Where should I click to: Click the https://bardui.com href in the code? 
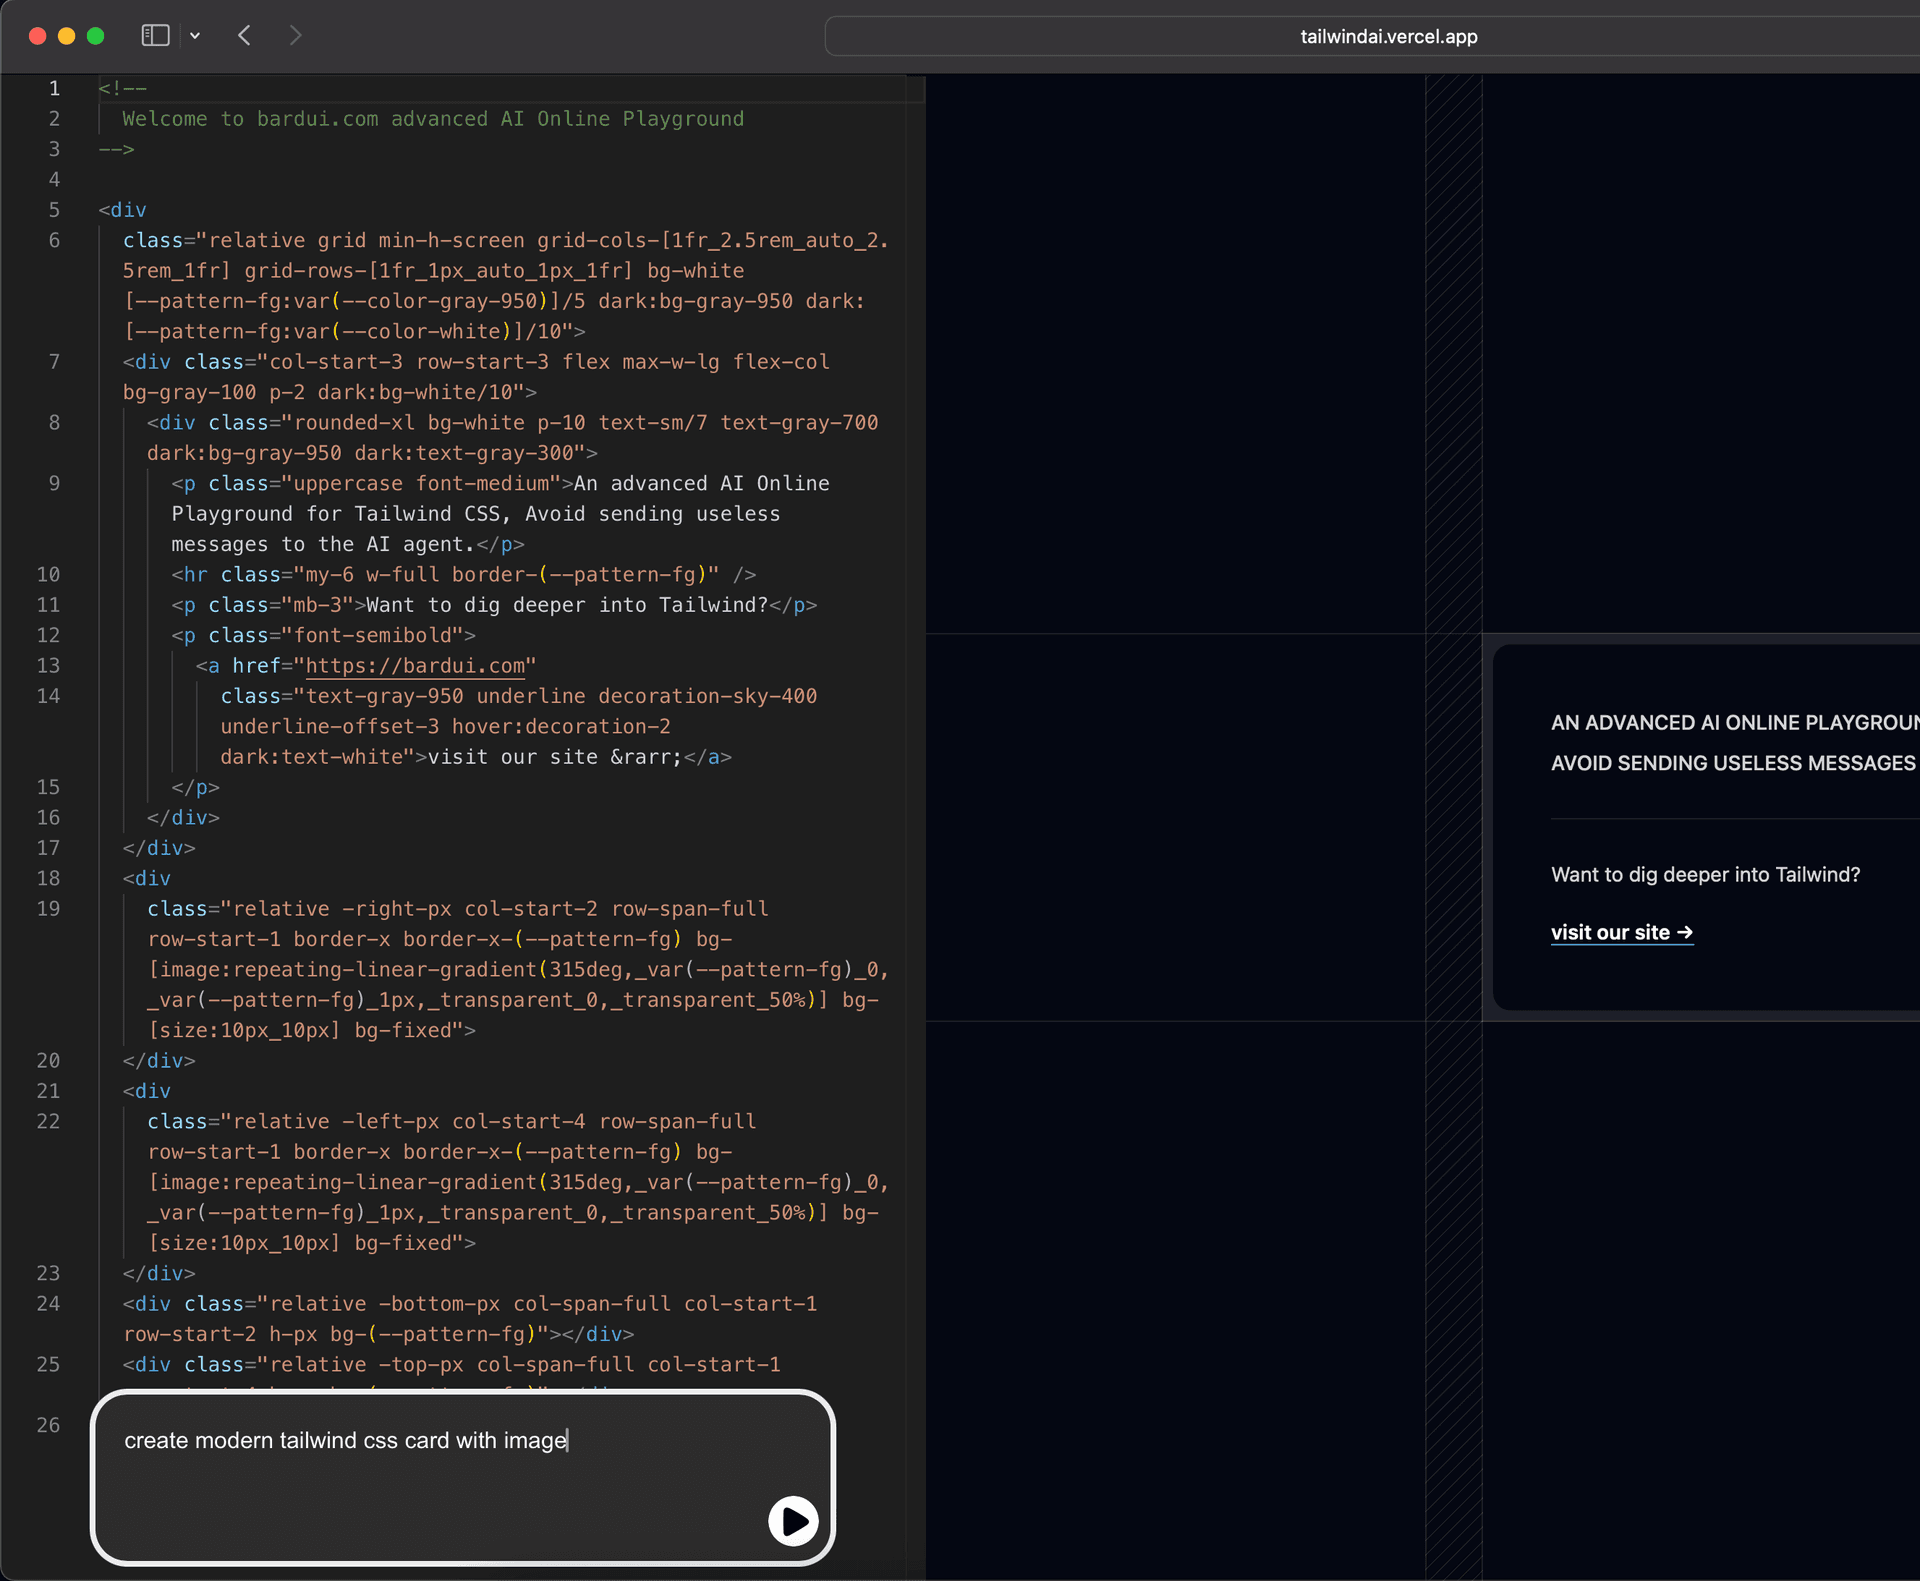(x=416, y=665)
